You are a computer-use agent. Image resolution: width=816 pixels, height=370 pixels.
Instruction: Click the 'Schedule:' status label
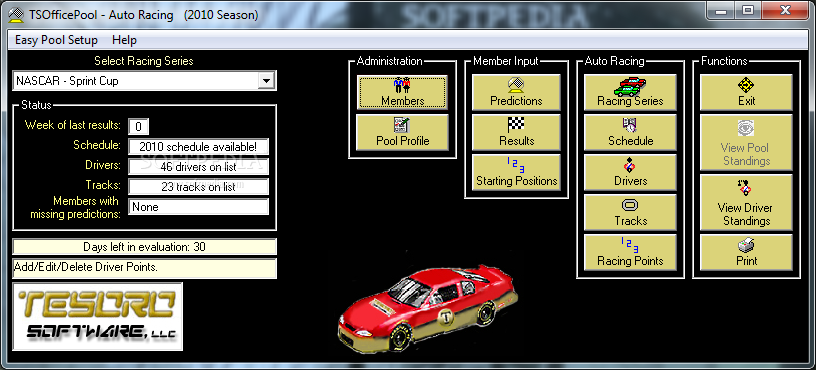(97, 145)
